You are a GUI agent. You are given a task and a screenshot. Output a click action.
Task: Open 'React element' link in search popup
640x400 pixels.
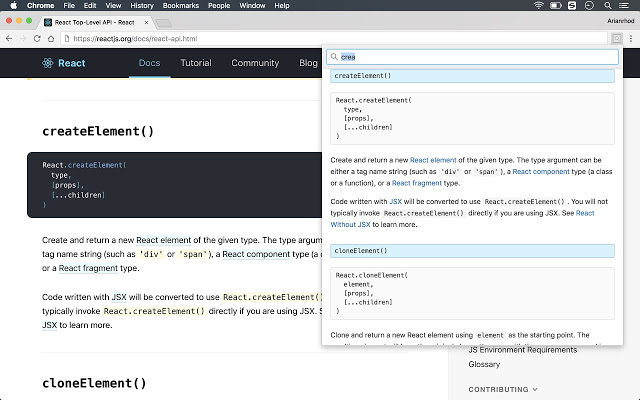coord(433,160)
